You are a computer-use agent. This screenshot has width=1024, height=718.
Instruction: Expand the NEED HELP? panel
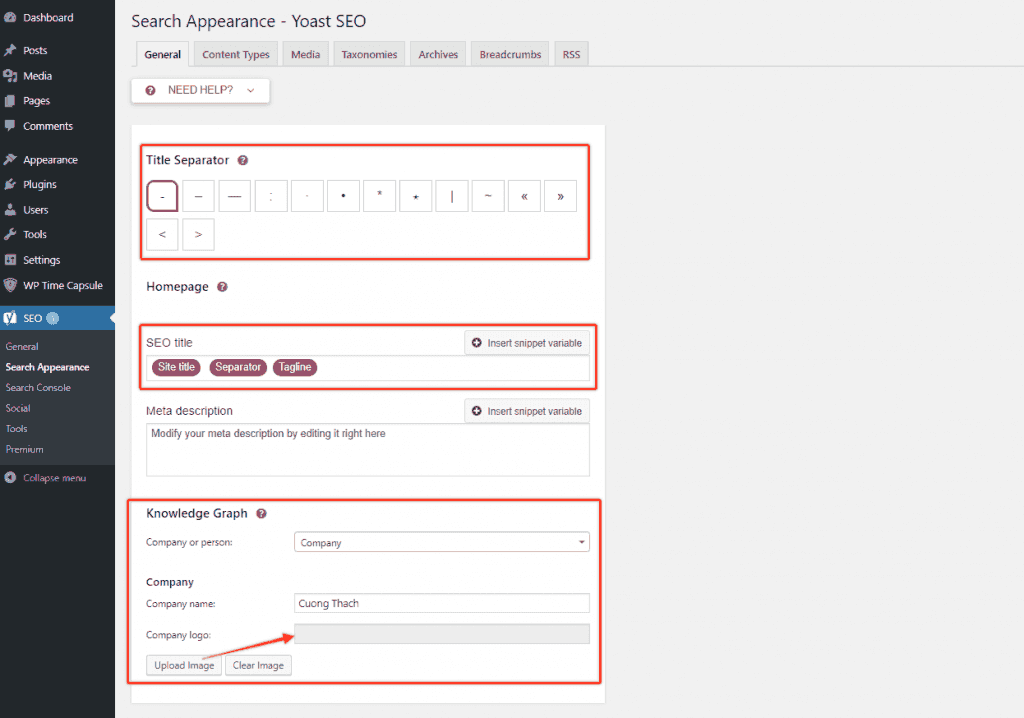200,90
